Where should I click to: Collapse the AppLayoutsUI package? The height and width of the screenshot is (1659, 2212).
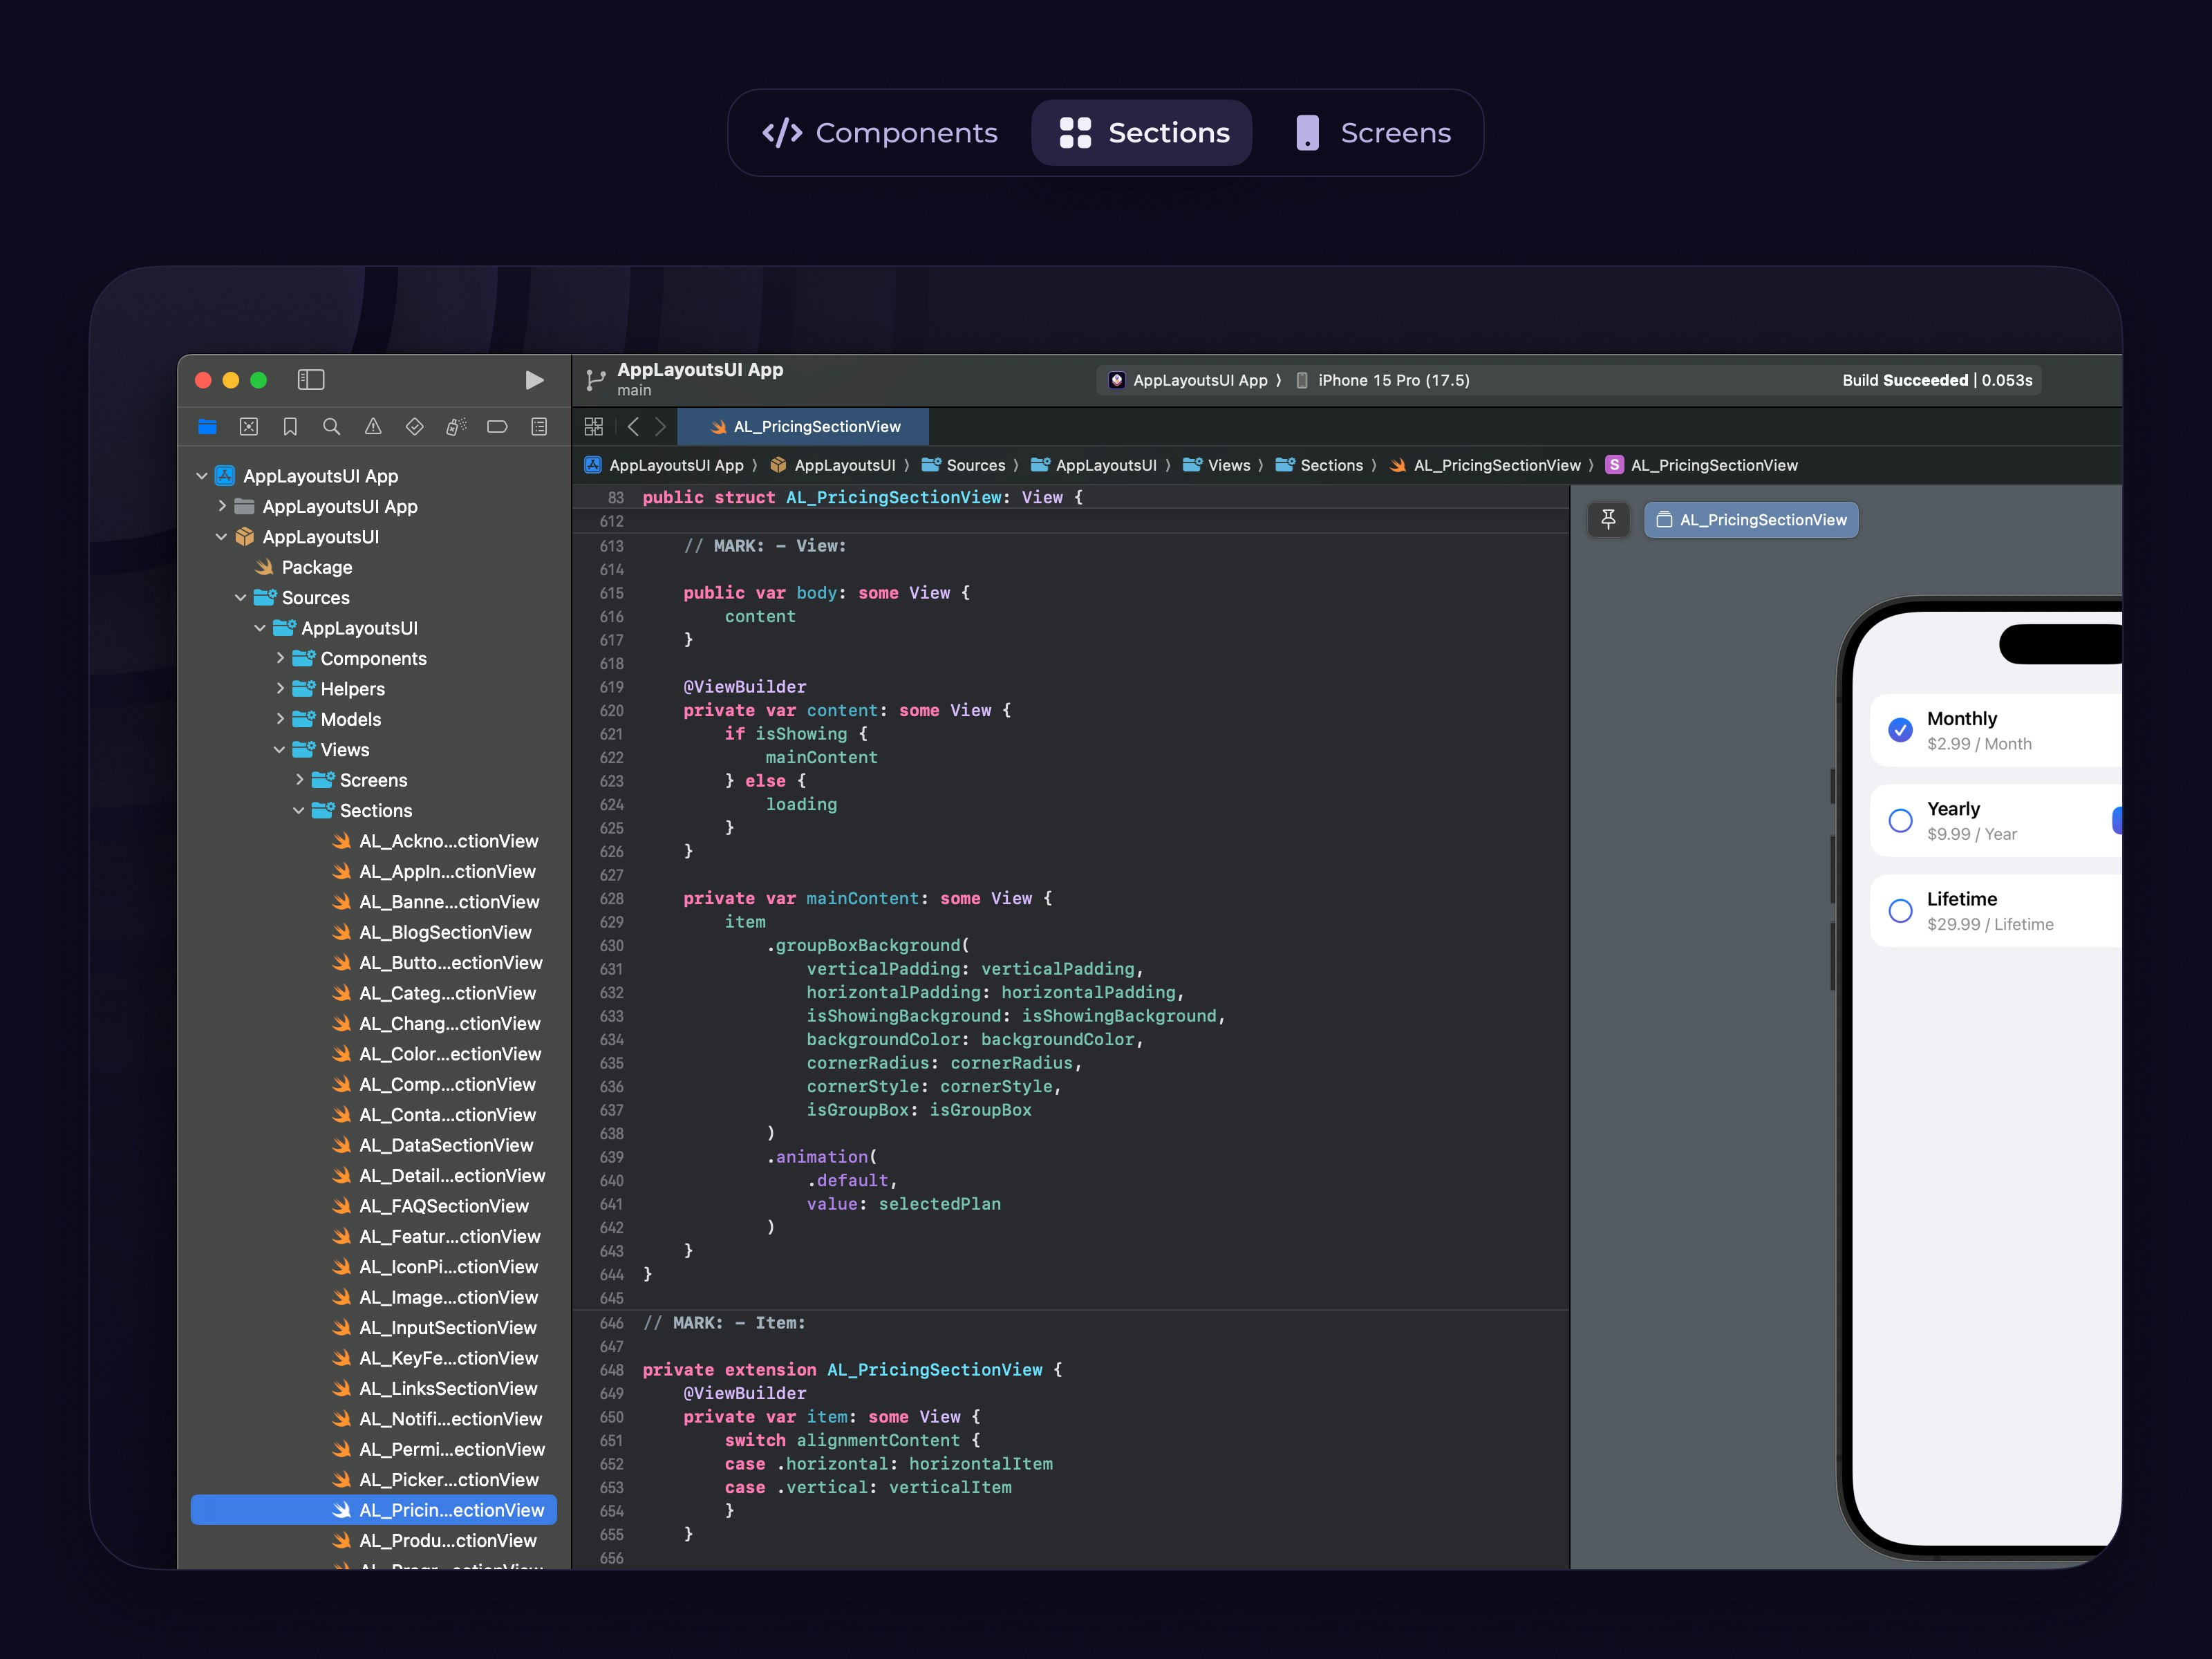point(222,537)
